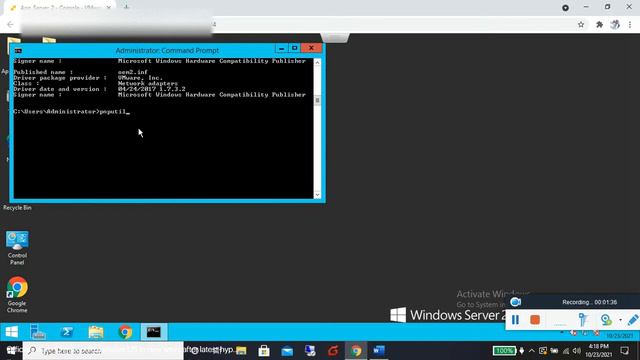
Task: Open the network icon in system tray
Action: (x=566, y=351)
